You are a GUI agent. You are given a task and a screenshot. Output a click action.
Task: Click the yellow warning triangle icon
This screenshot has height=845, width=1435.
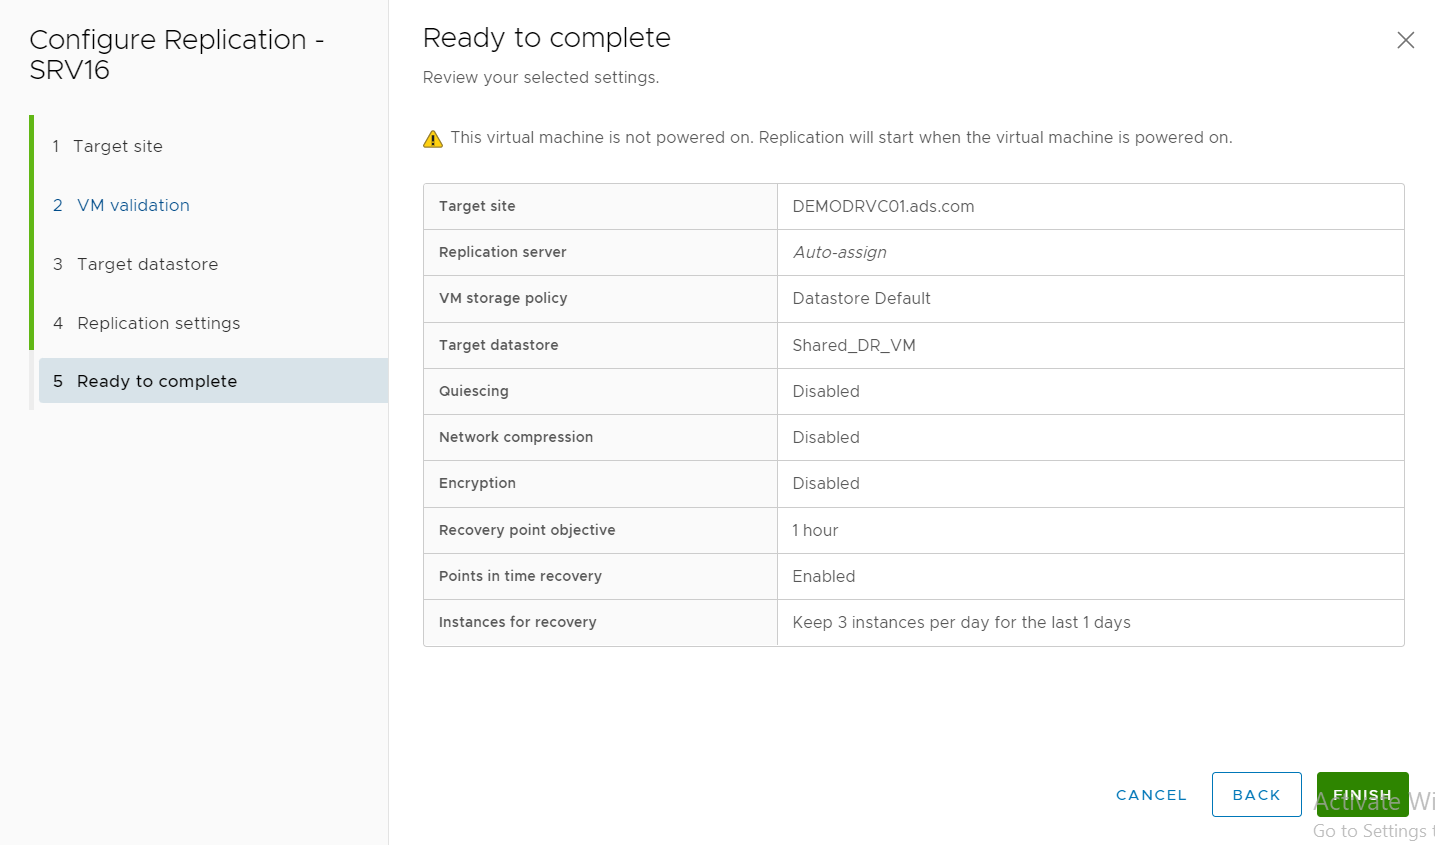coord(433,139)
